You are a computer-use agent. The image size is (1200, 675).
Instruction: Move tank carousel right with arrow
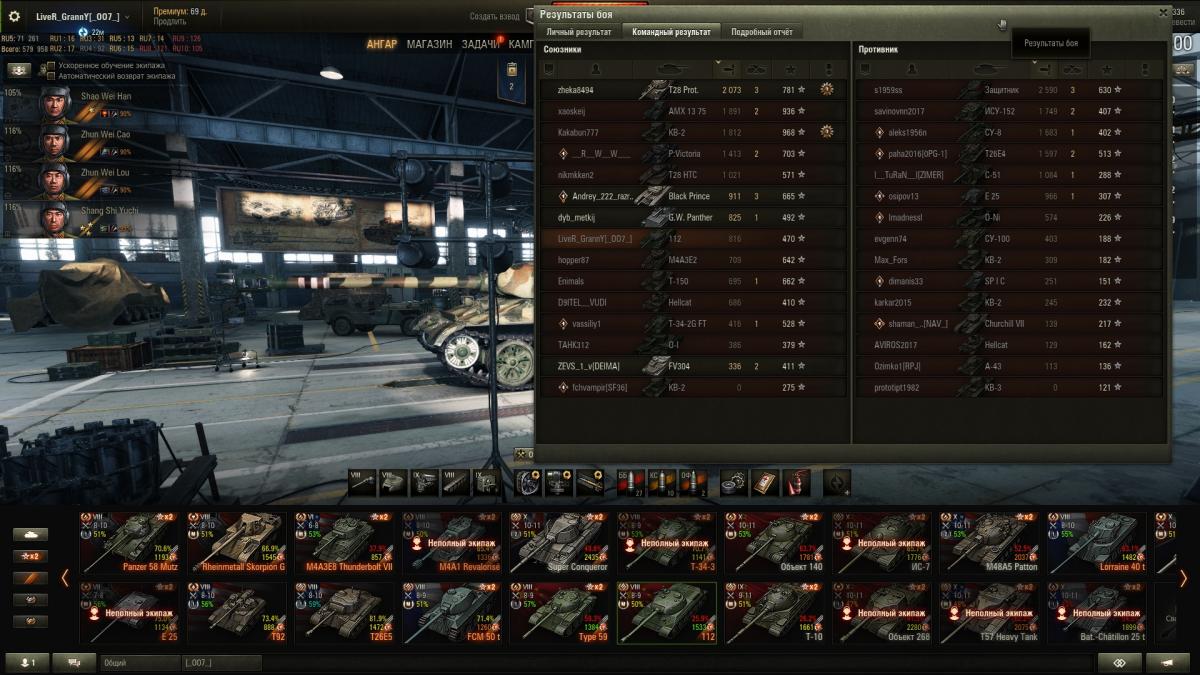1183,578
